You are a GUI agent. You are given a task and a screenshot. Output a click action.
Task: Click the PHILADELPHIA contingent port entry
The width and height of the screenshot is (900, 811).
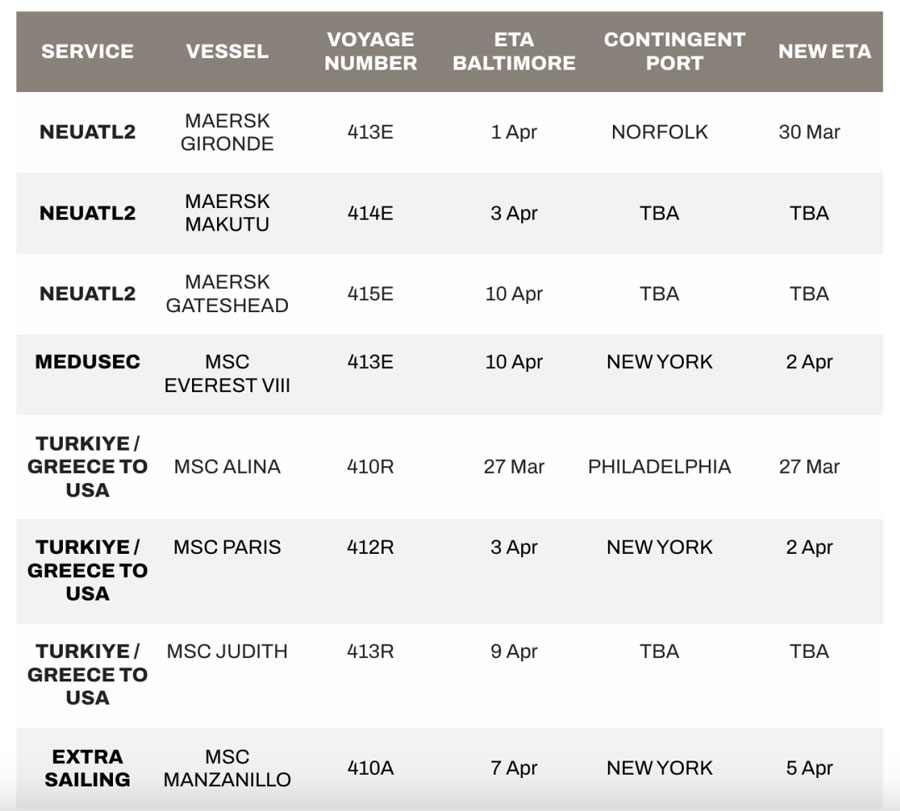click(x=660, y=467)
